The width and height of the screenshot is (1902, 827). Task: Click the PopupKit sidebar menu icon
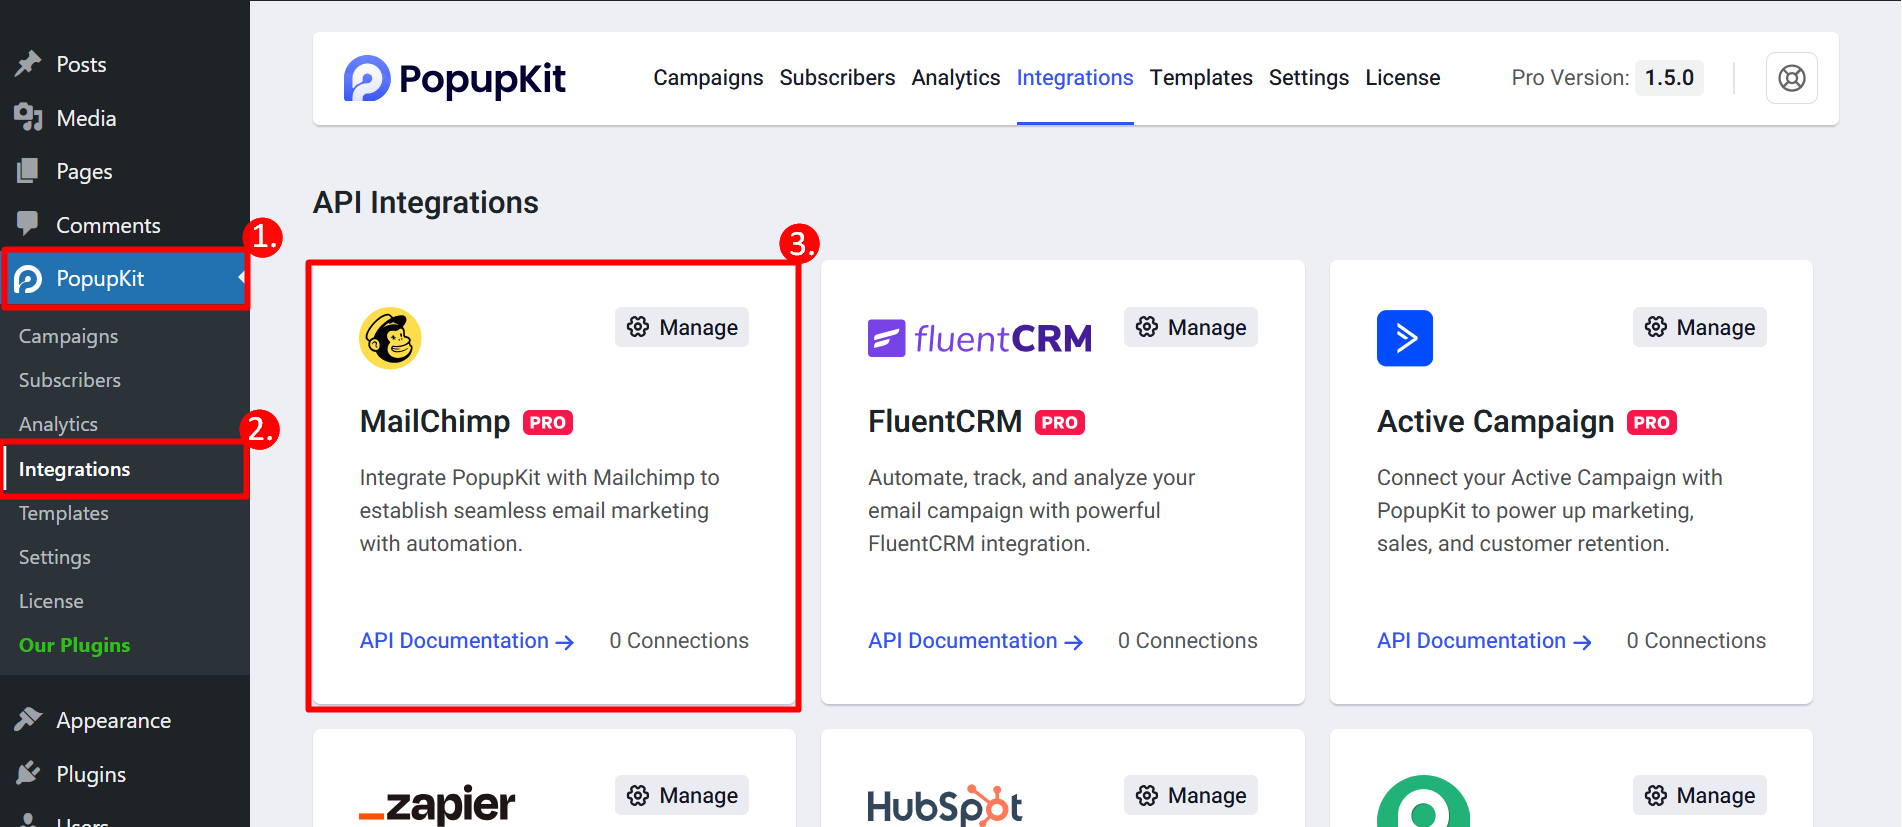[x=28, y=279]
